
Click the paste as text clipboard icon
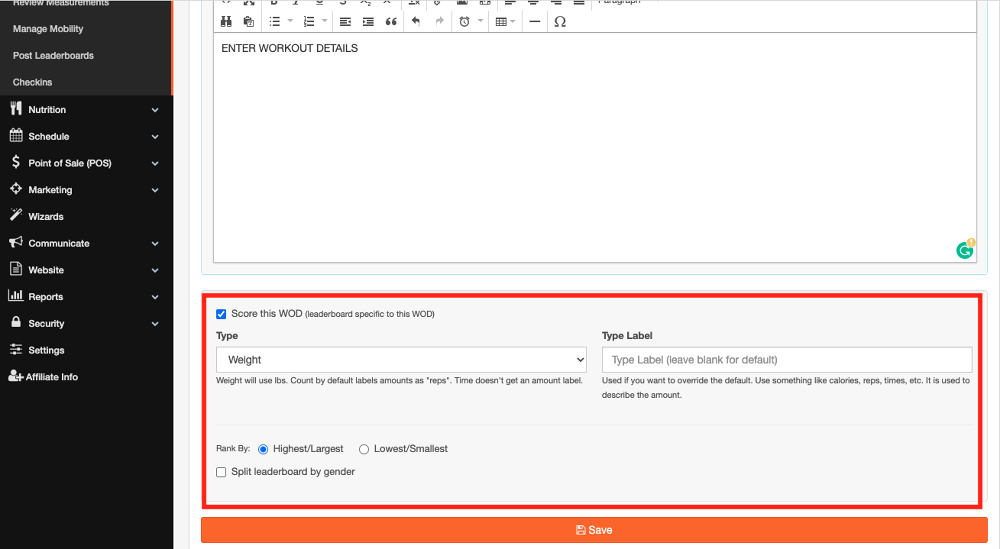click(249, 22)
